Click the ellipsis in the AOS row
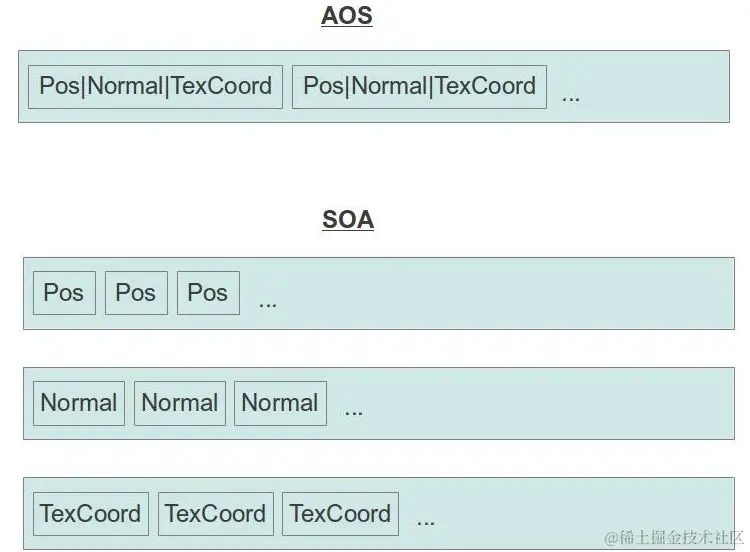The width and height of the screenshot is (750, 552). [571, 99]
